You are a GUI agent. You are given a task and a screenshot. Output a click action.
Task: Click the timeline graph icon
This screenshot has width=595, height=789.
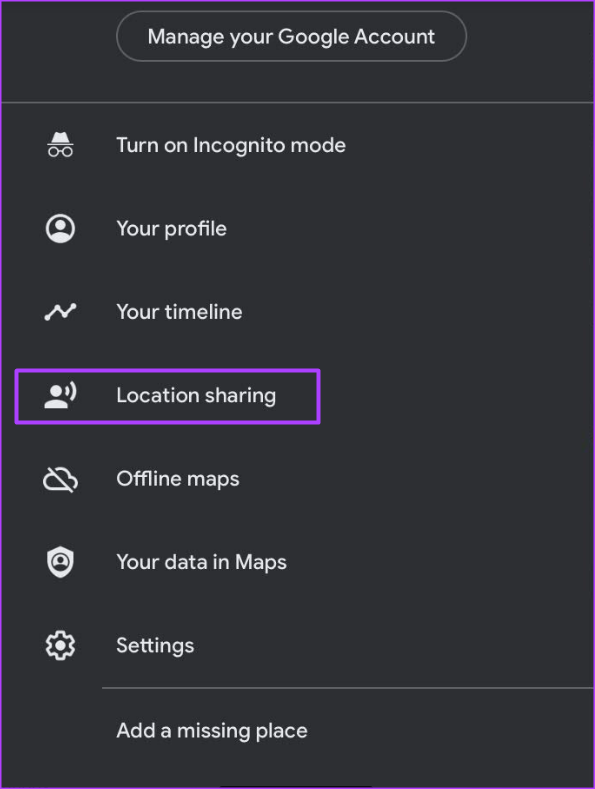[60, 312]
